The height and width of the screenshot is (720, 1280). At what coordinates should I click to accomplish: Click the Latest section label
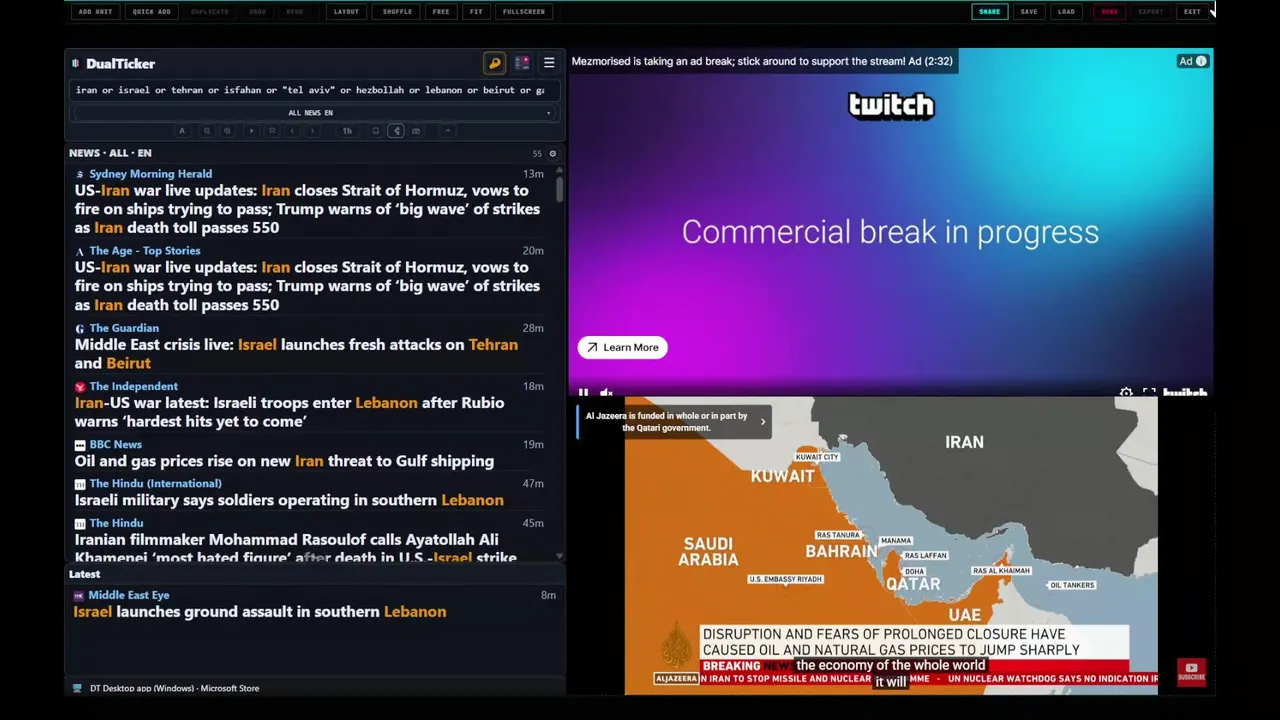(84, 574)
